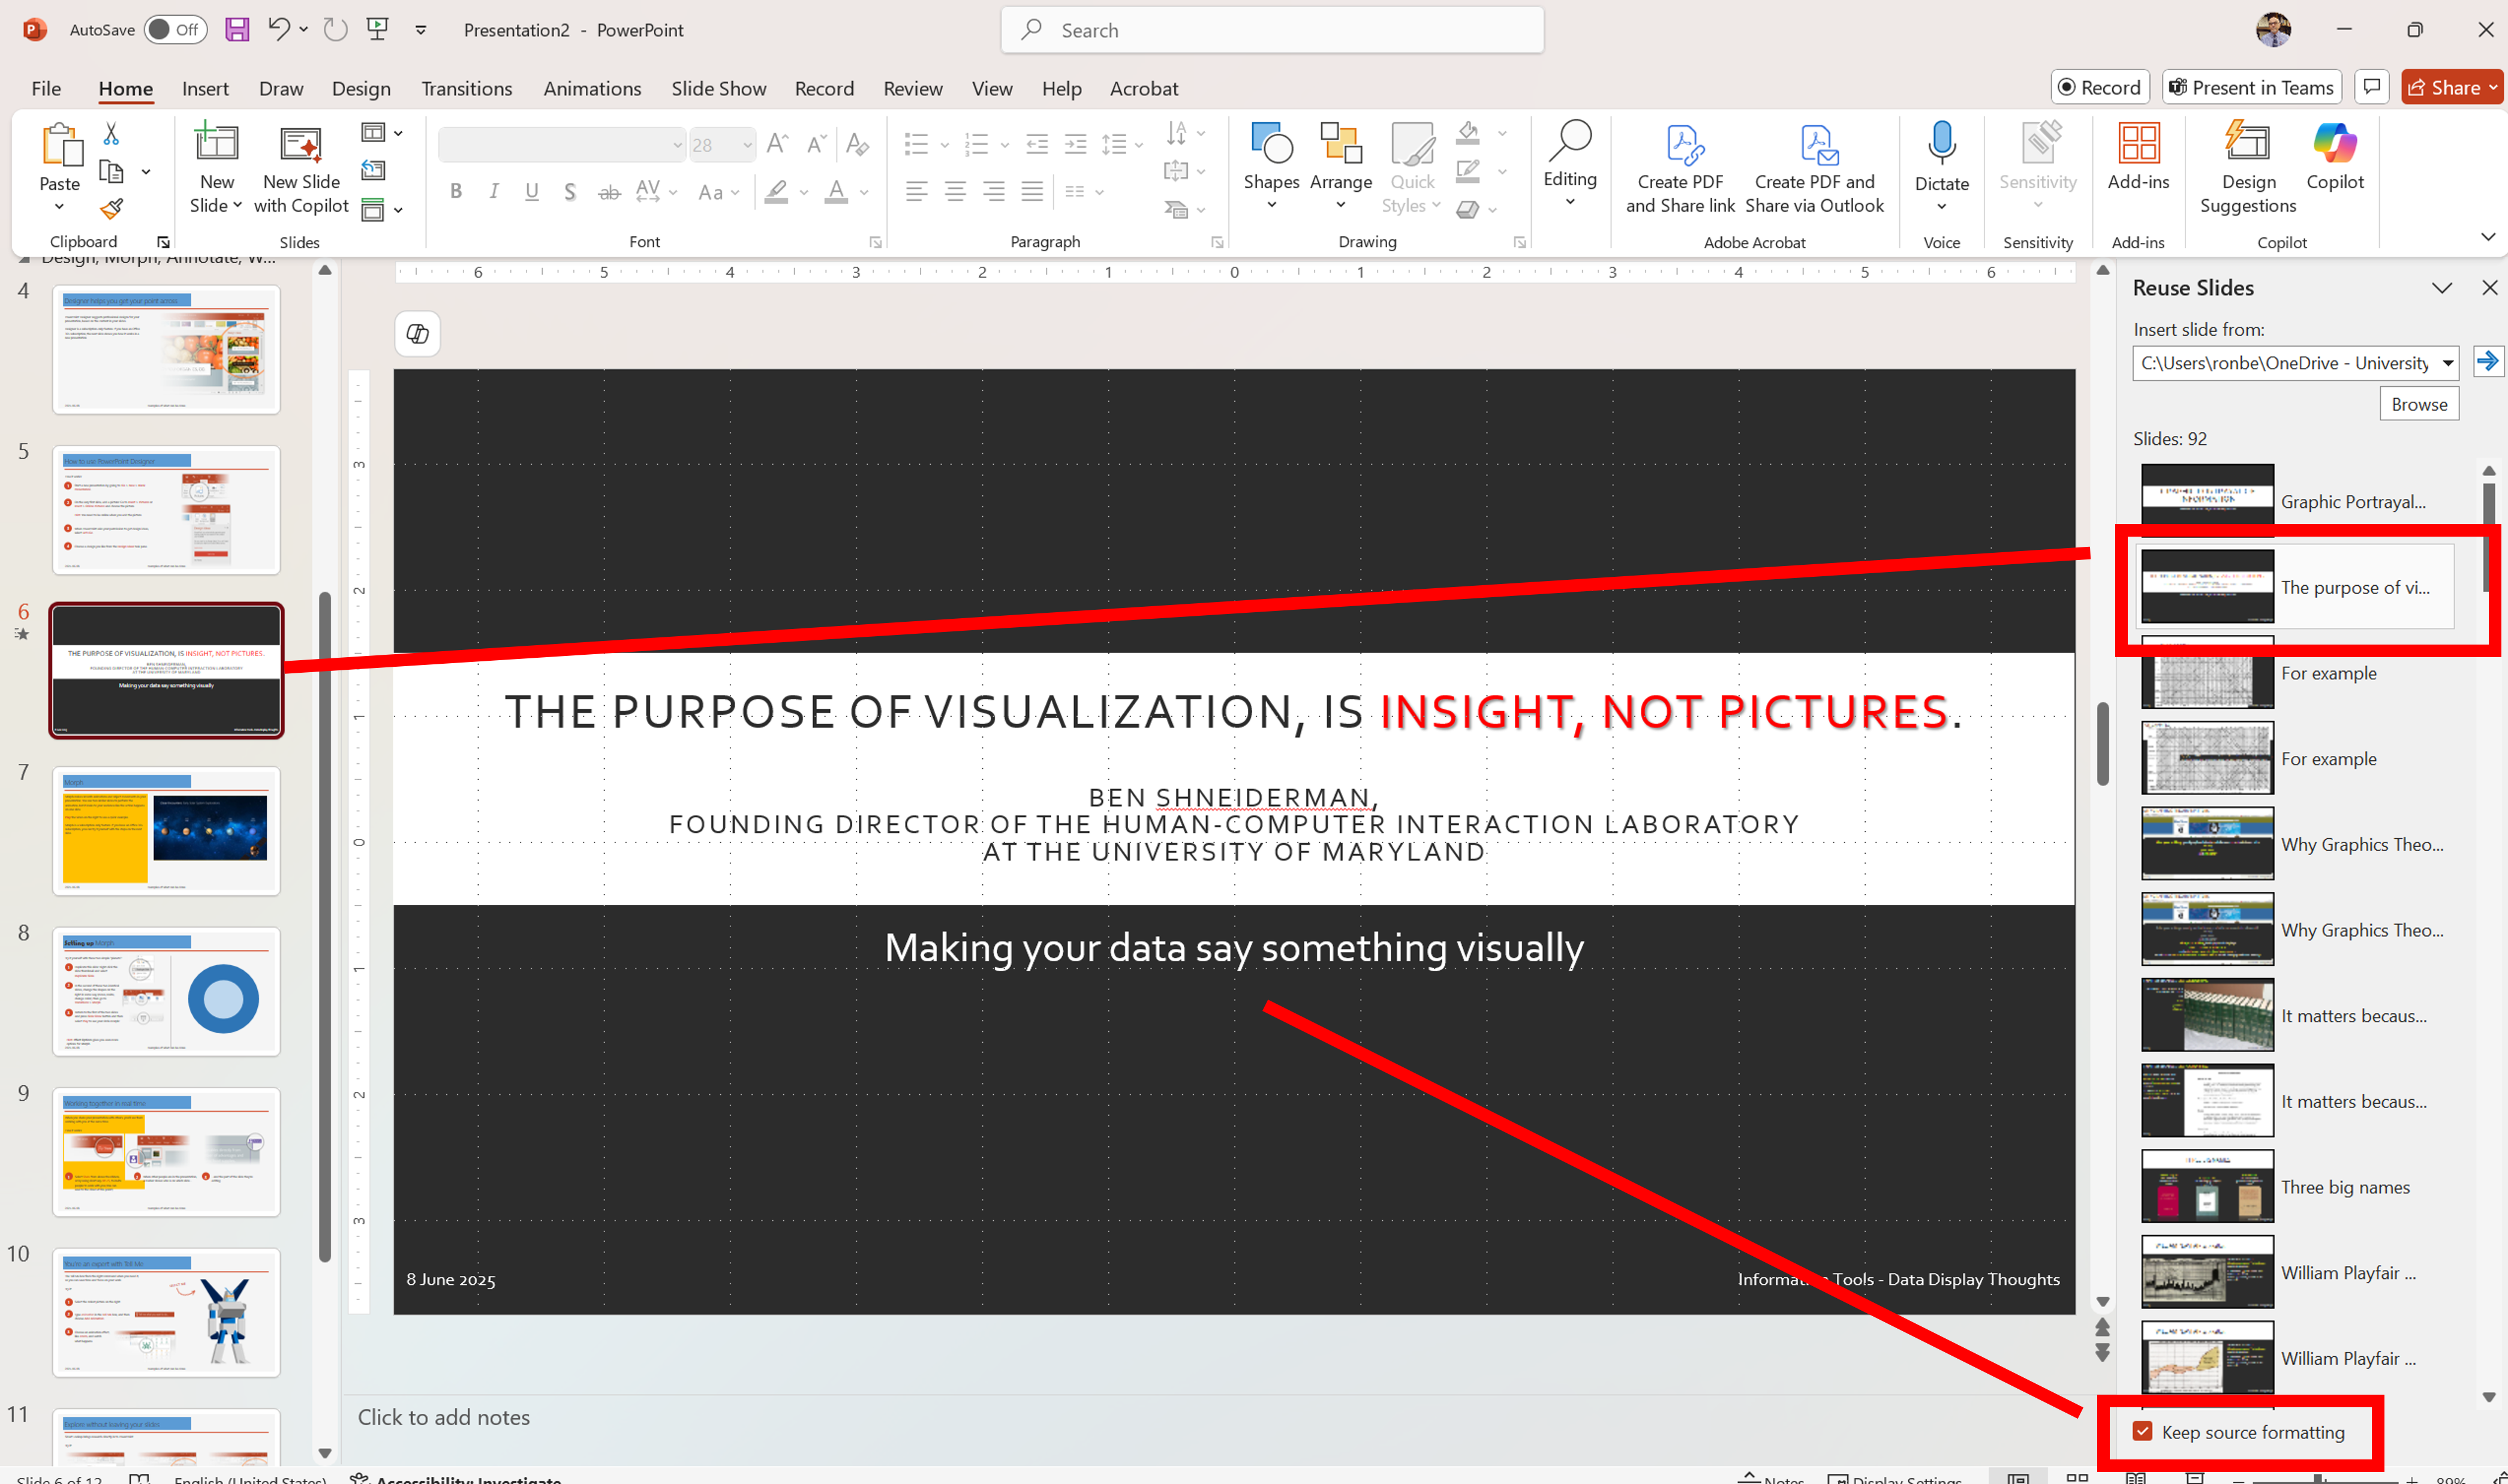Pick a font color from the swatch
Screen dimensions: 2508x1484
click(x=836, y=191)
